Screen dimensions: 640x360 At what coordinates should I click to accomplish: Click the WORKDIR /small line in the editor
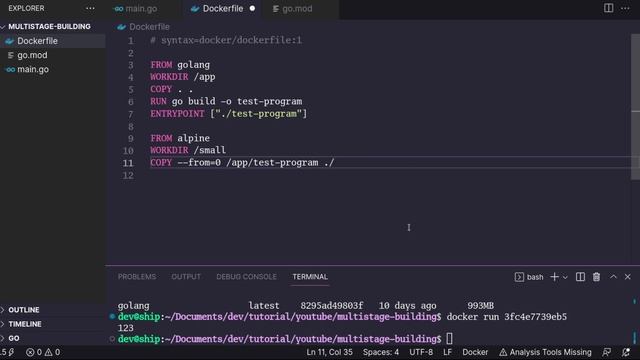[188, 150]
